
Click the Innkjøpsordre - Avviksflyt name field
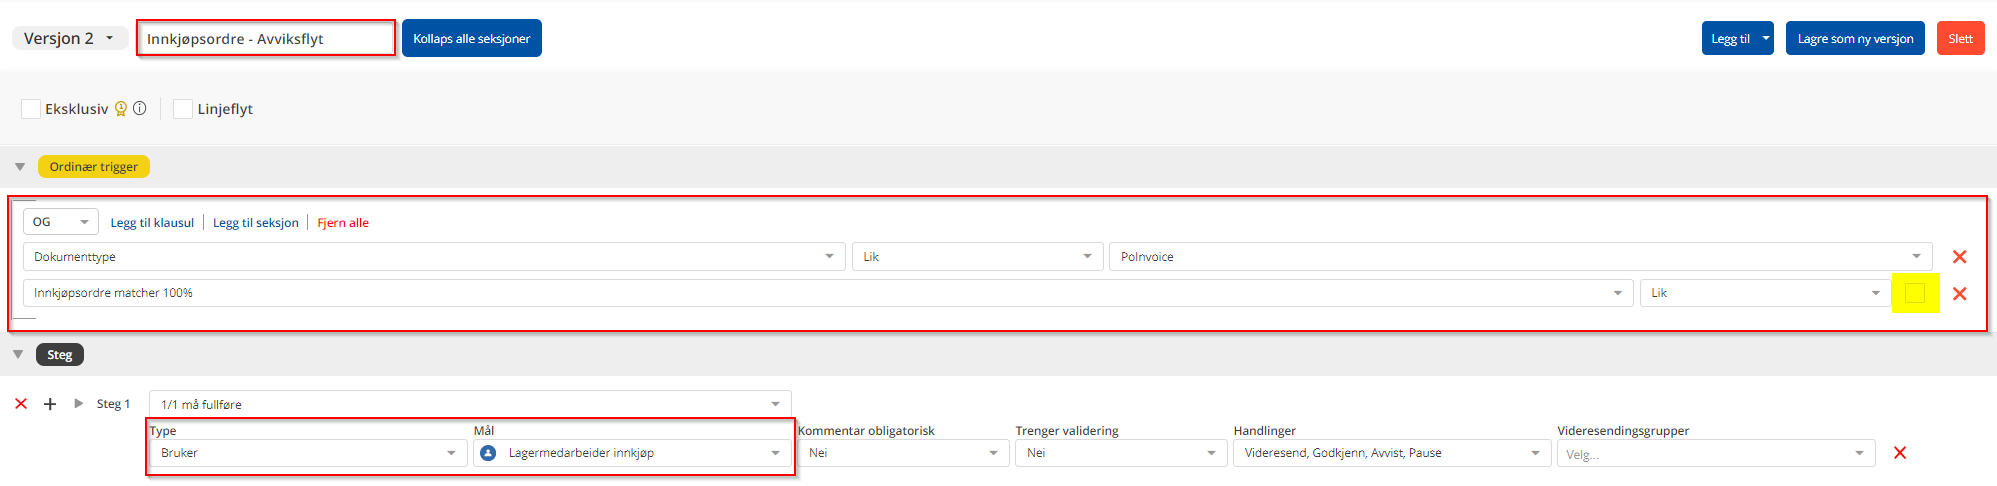click(266, 39)
